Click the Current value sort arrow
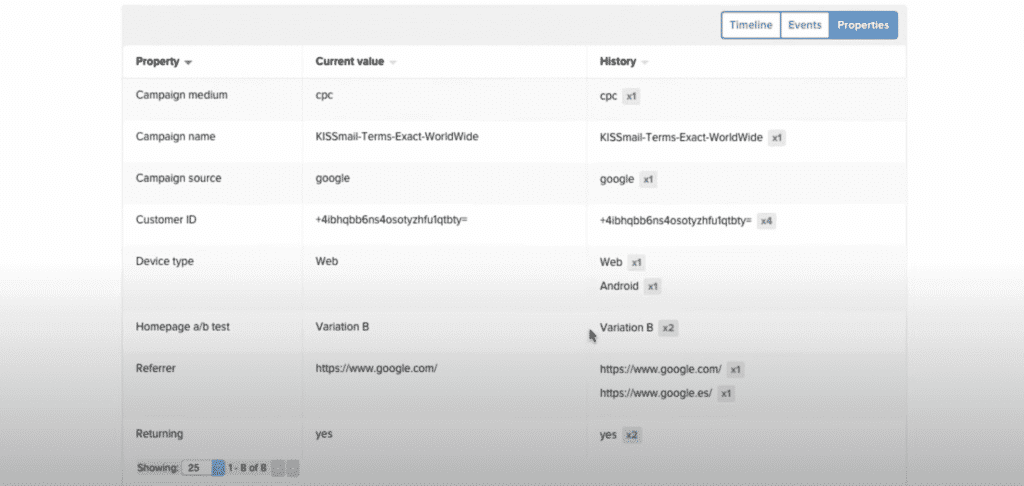Screen dimensions: 1024x486 pyautogui.click(x=393, y=62)
